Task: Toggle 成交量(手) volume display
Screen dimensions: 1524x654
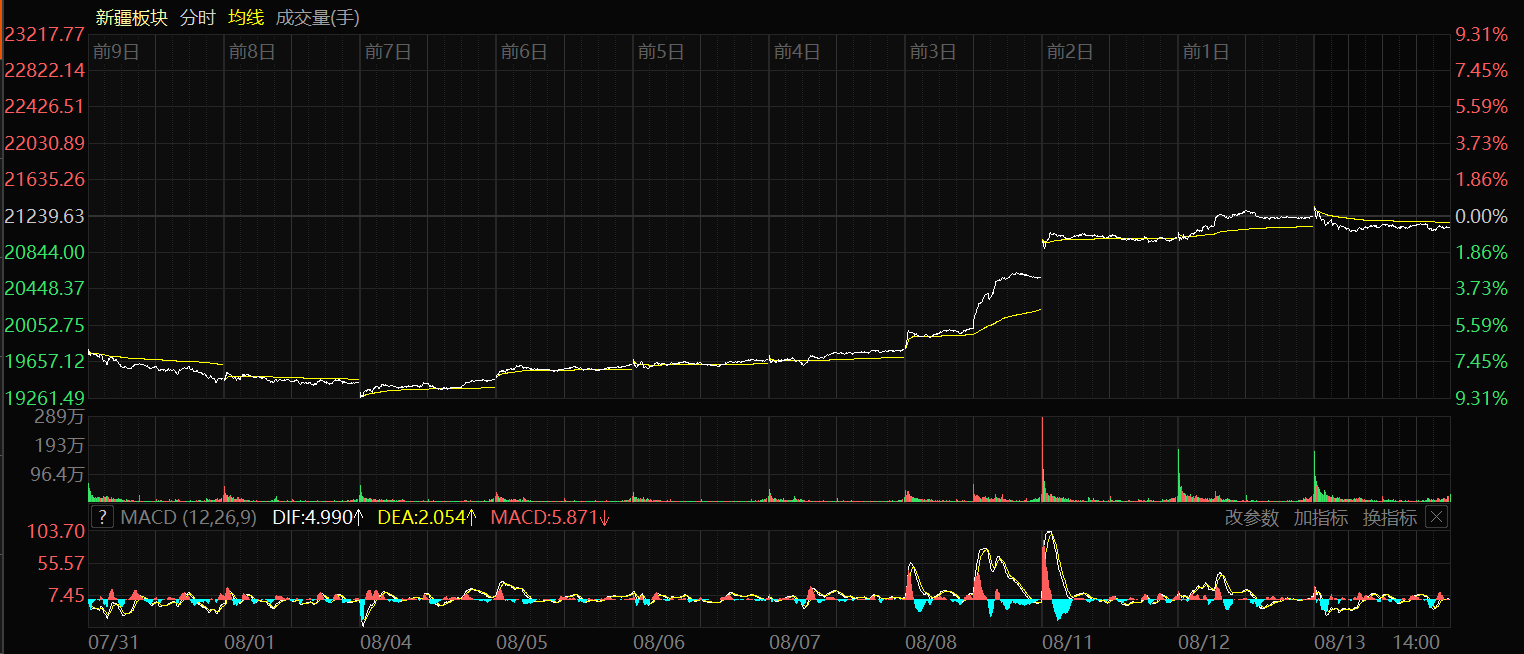Action: [x=317, y=17]
